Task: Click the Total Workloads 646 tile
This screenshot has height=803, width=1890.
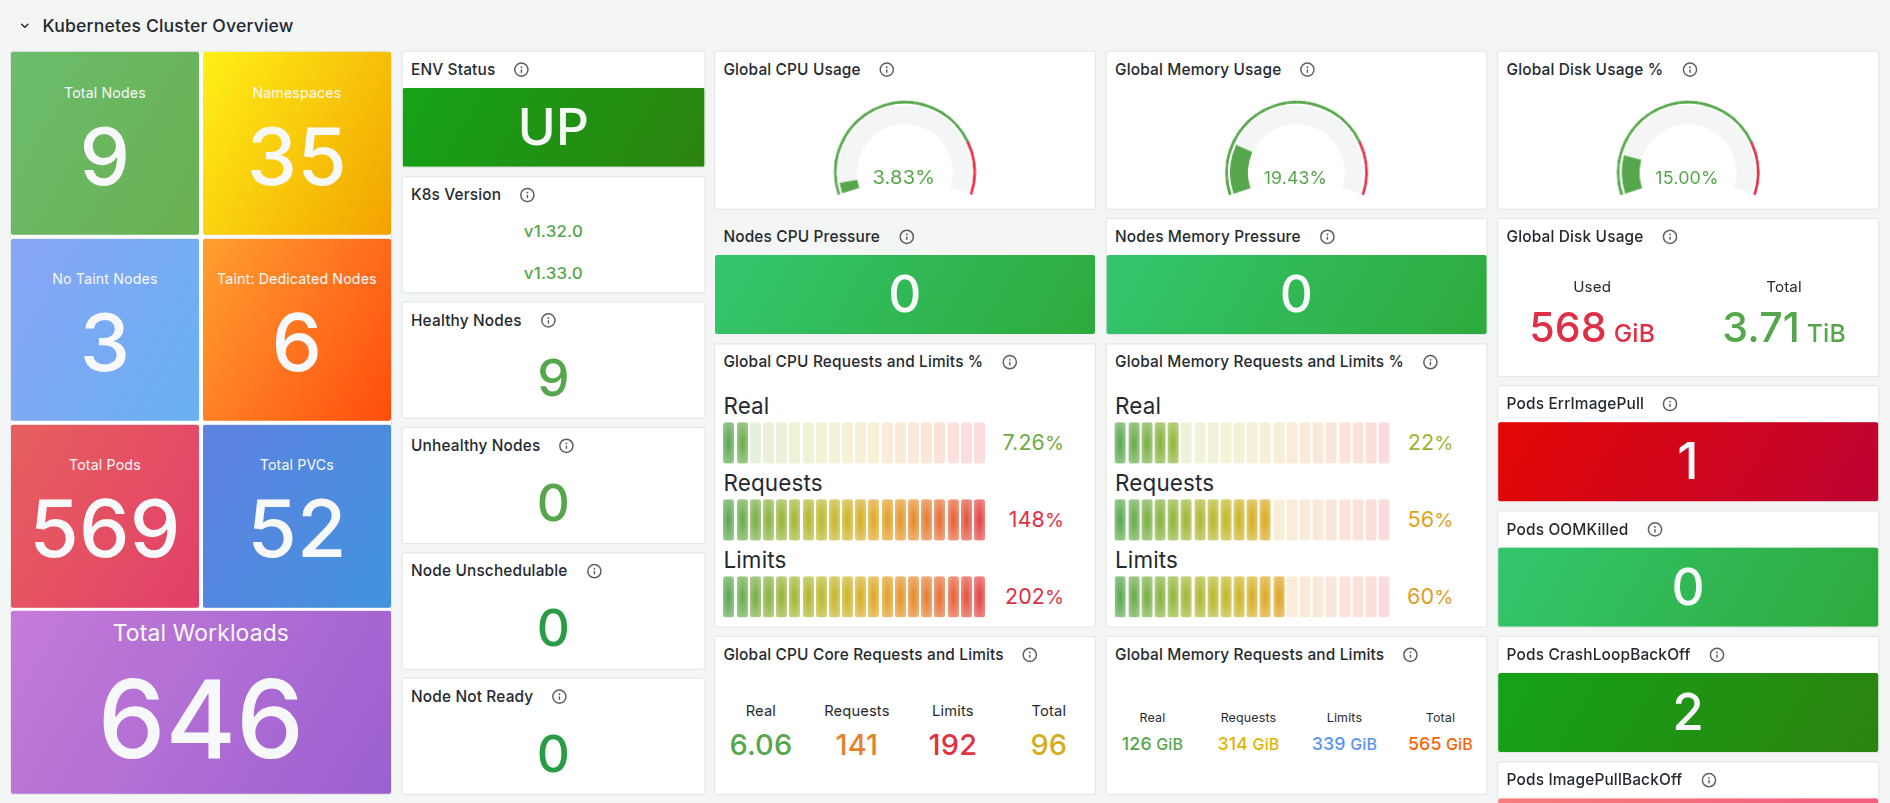Action: tap(201, 703)
